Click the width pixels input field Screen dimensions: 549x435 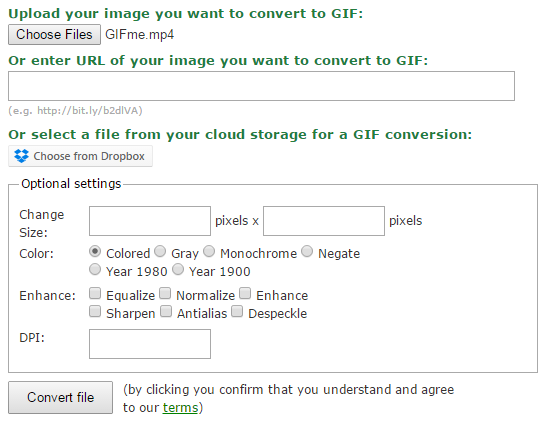tap(150, 221)
